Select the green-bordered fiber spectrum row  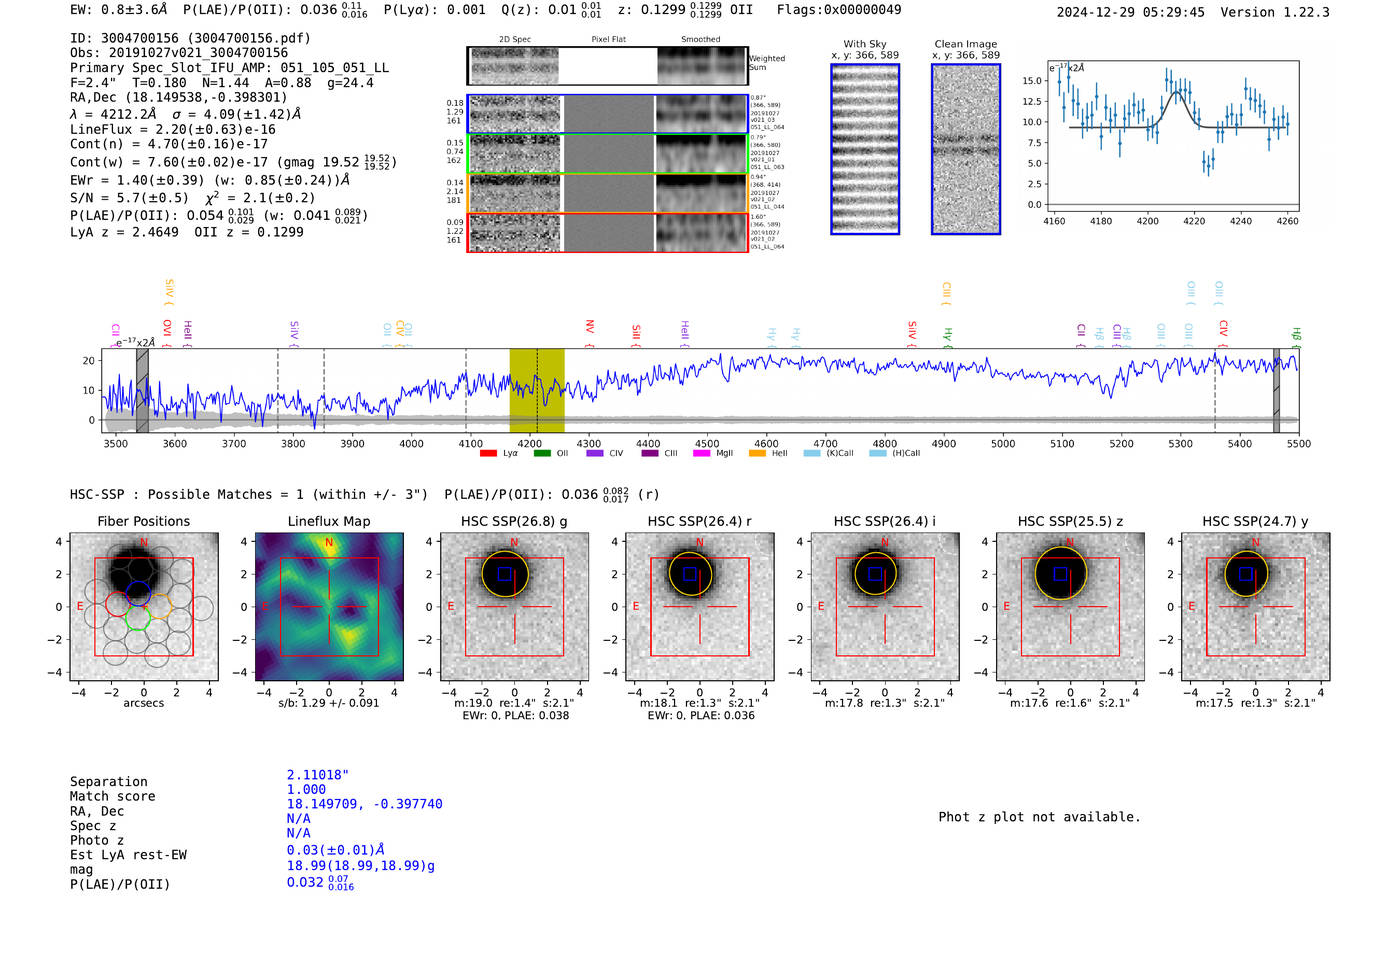pos(607,153)
